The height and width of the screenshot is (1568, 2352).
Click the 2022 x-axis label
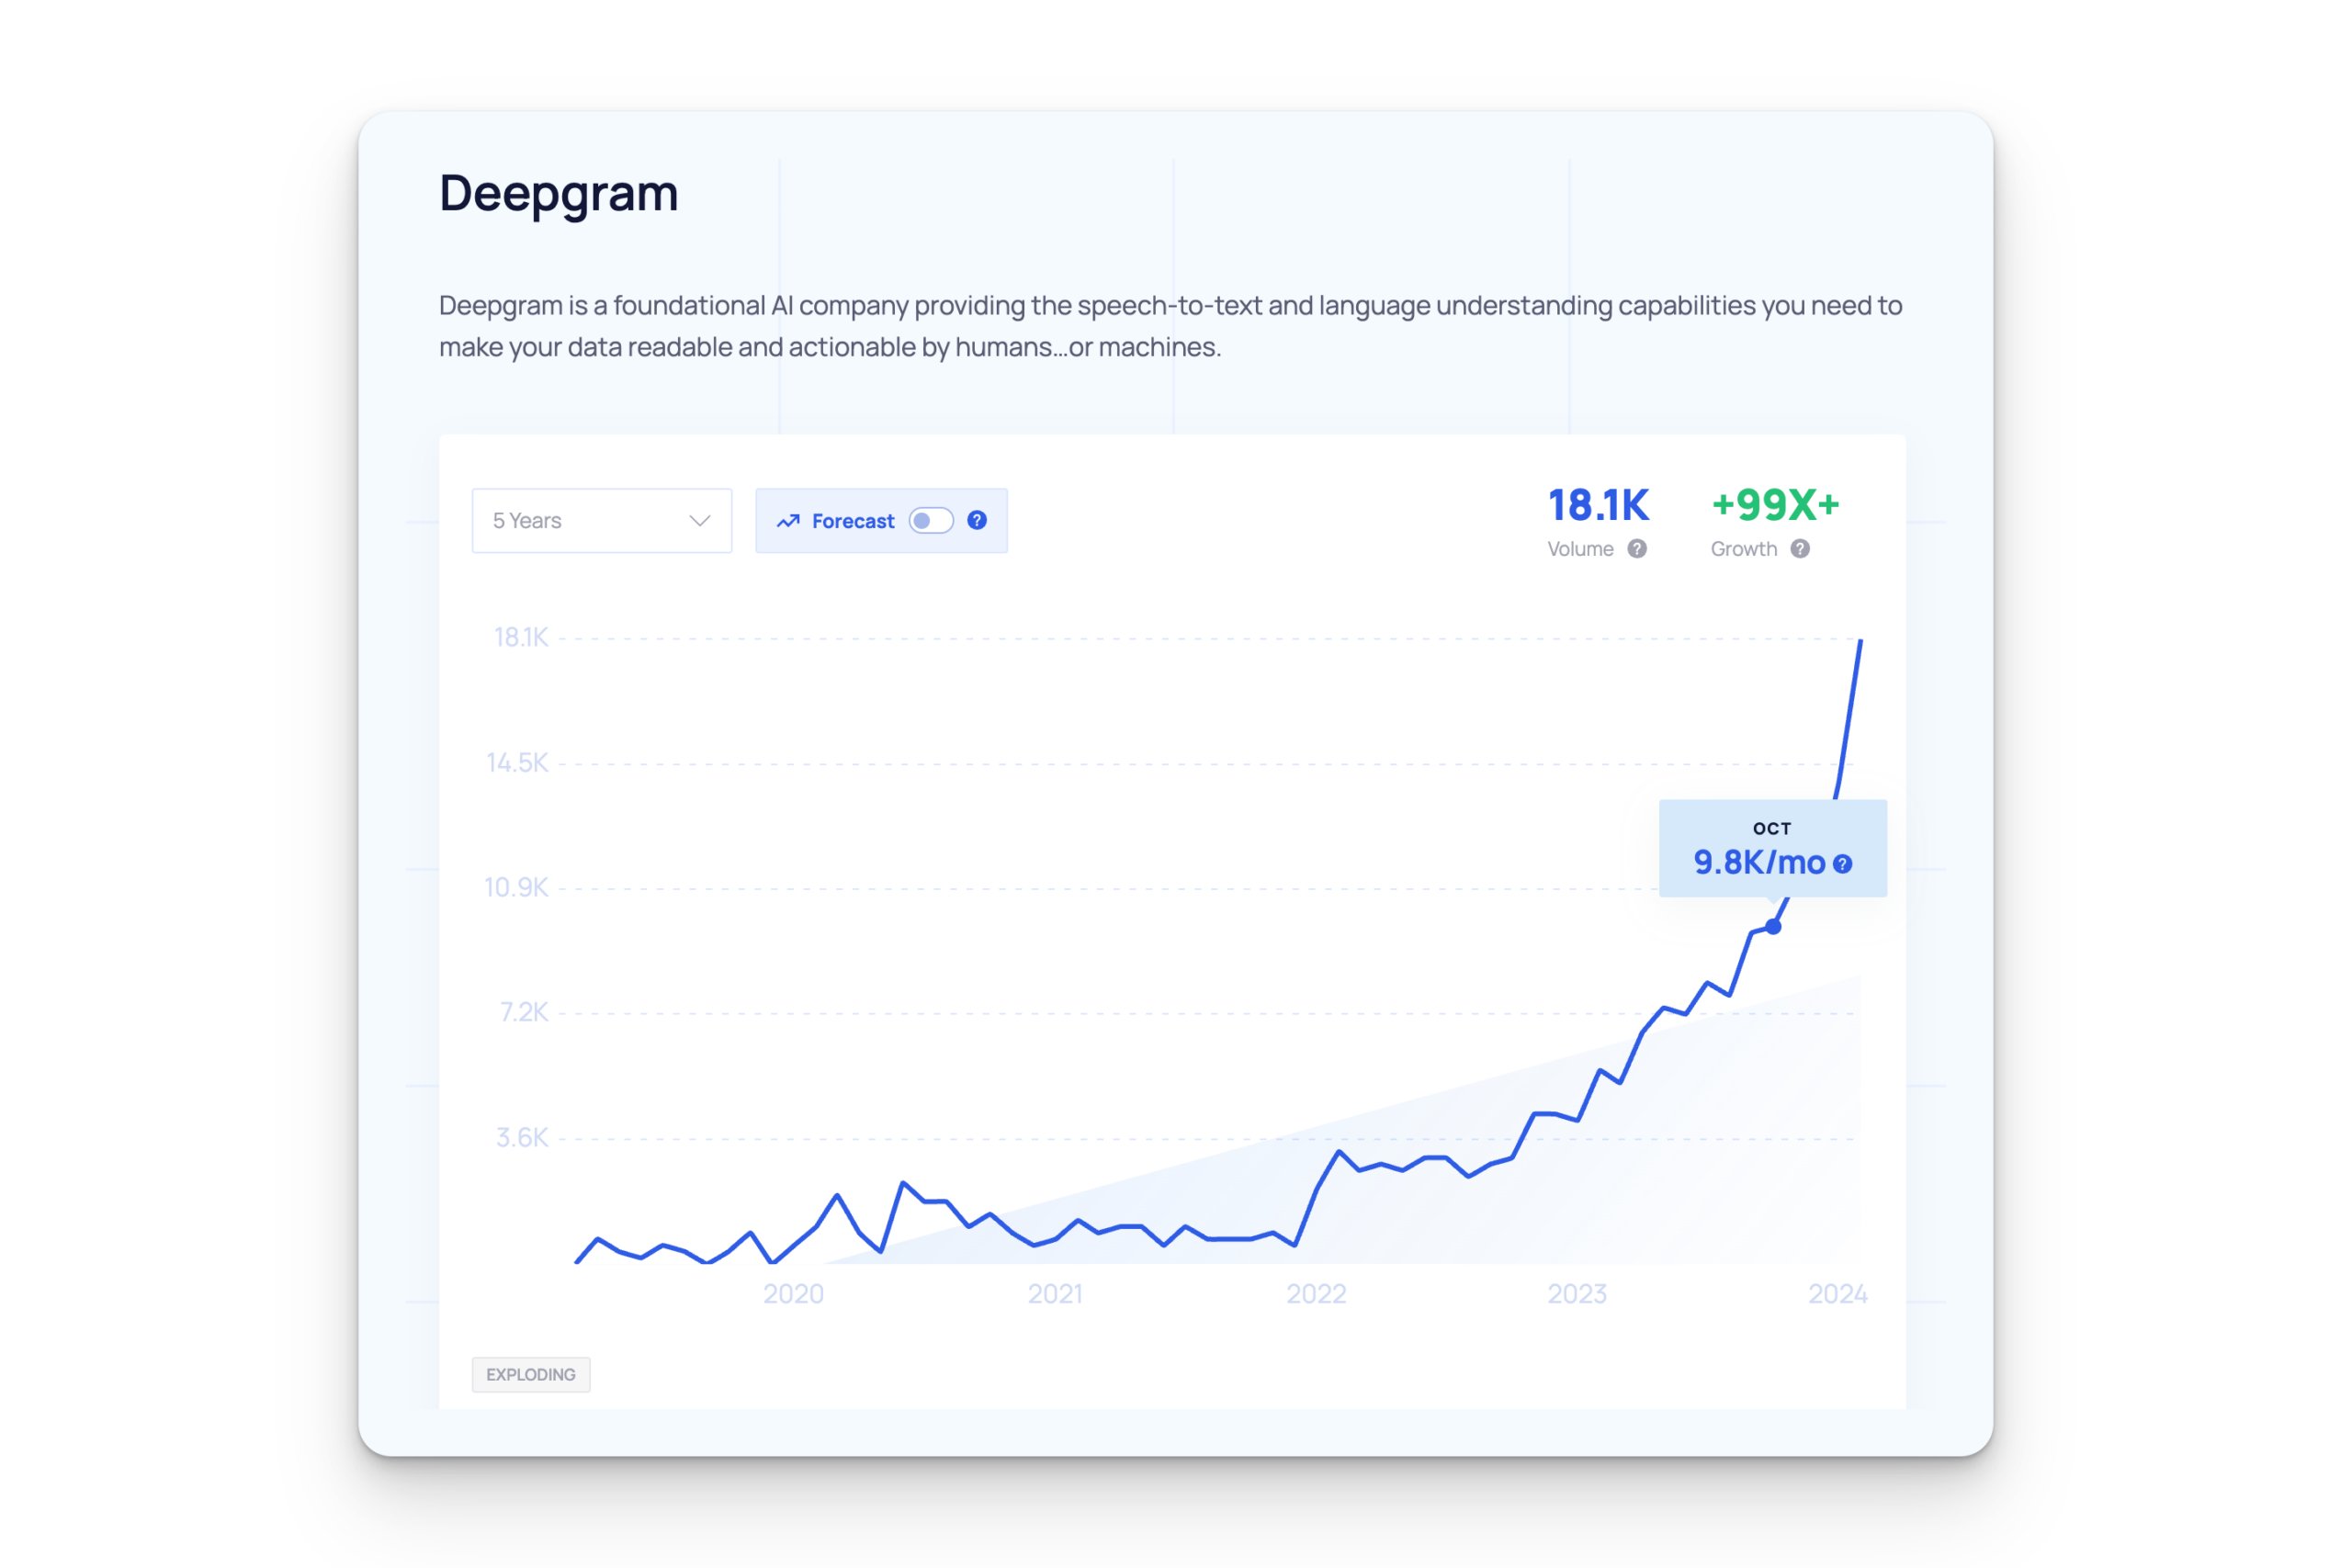coord(1316,1294)
